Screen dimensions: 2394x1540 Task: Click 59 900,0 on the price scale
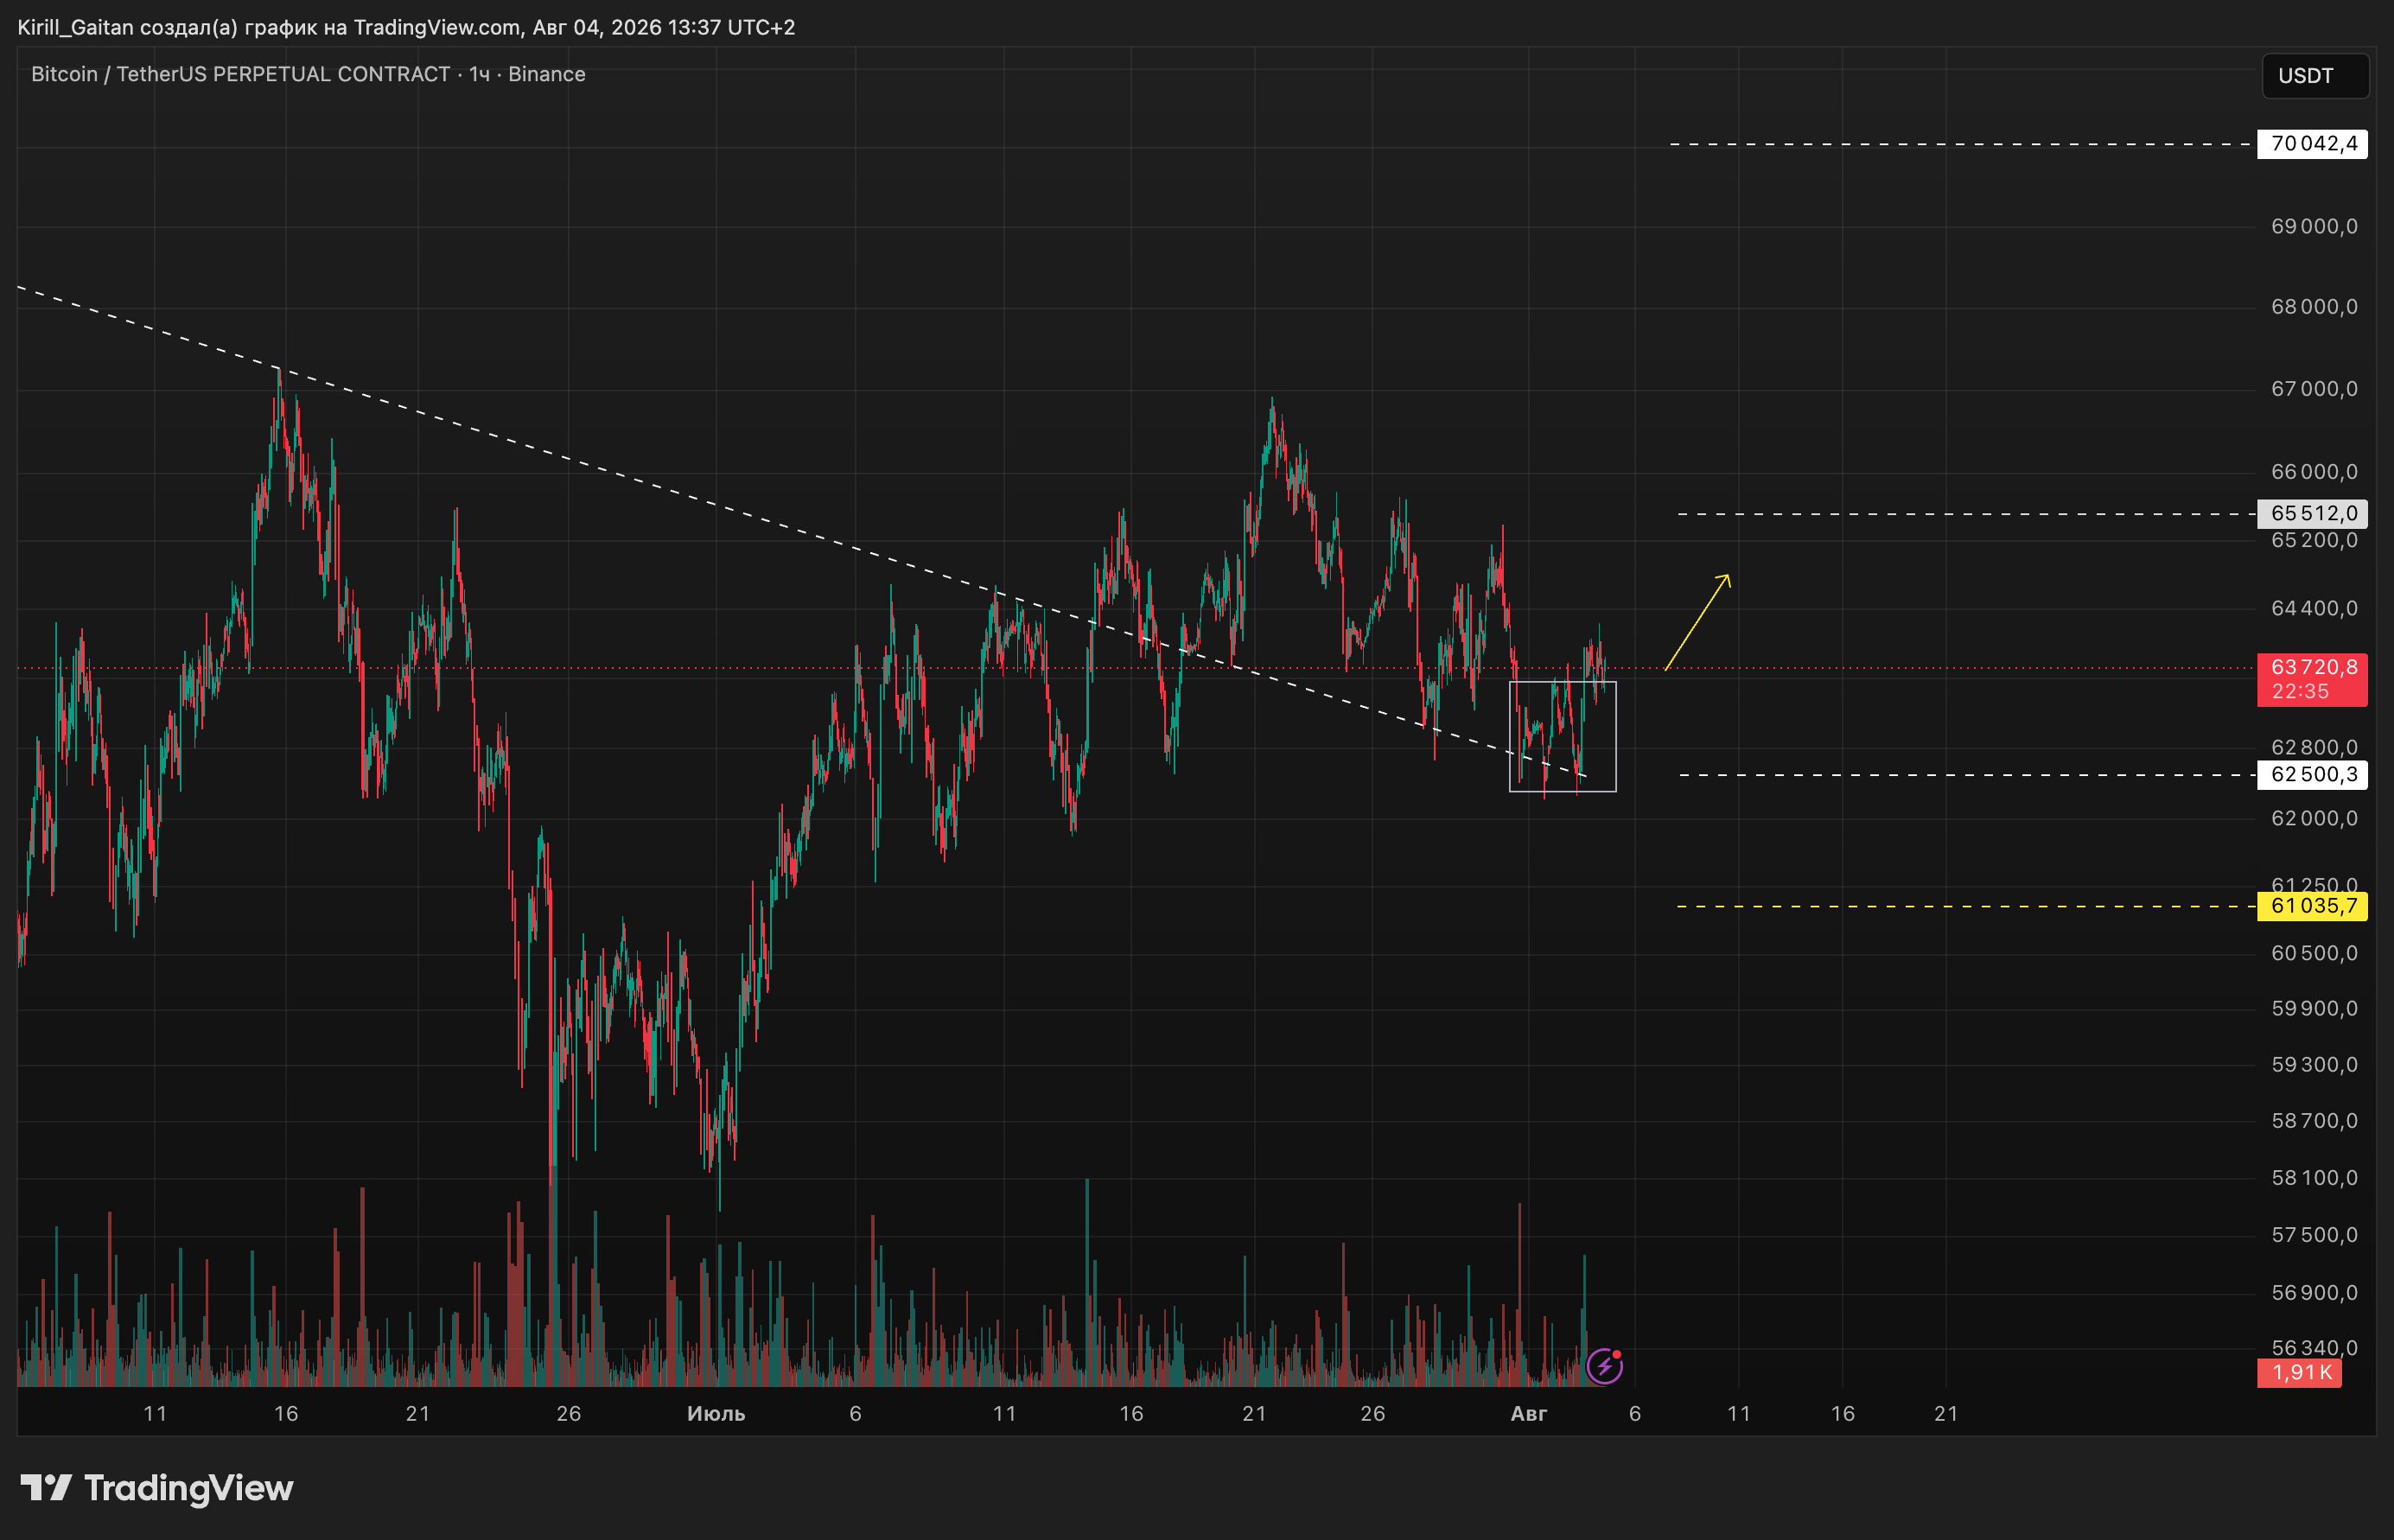[x=2314, y=1009]
